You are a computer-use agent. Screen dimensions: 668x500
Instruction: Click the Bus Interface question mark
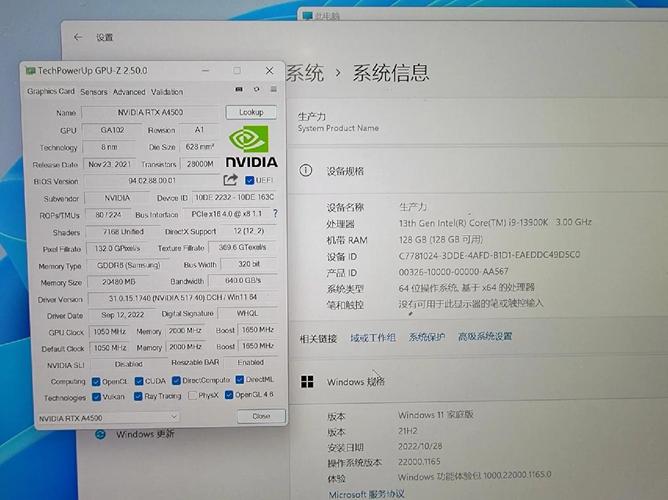click(x=275, y=213)
